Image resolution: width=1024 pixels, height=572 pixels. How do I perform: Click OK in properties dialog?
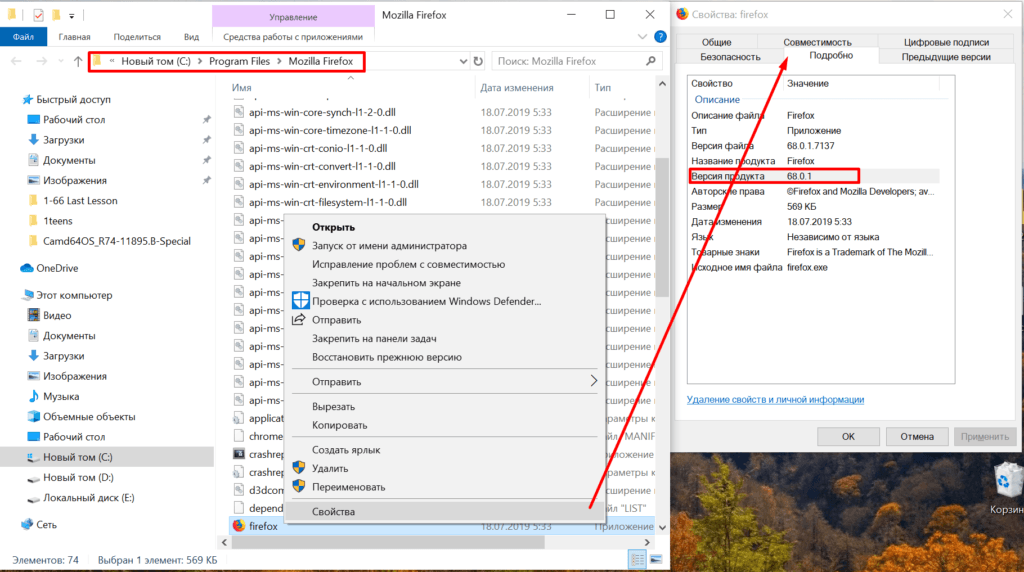848,436
